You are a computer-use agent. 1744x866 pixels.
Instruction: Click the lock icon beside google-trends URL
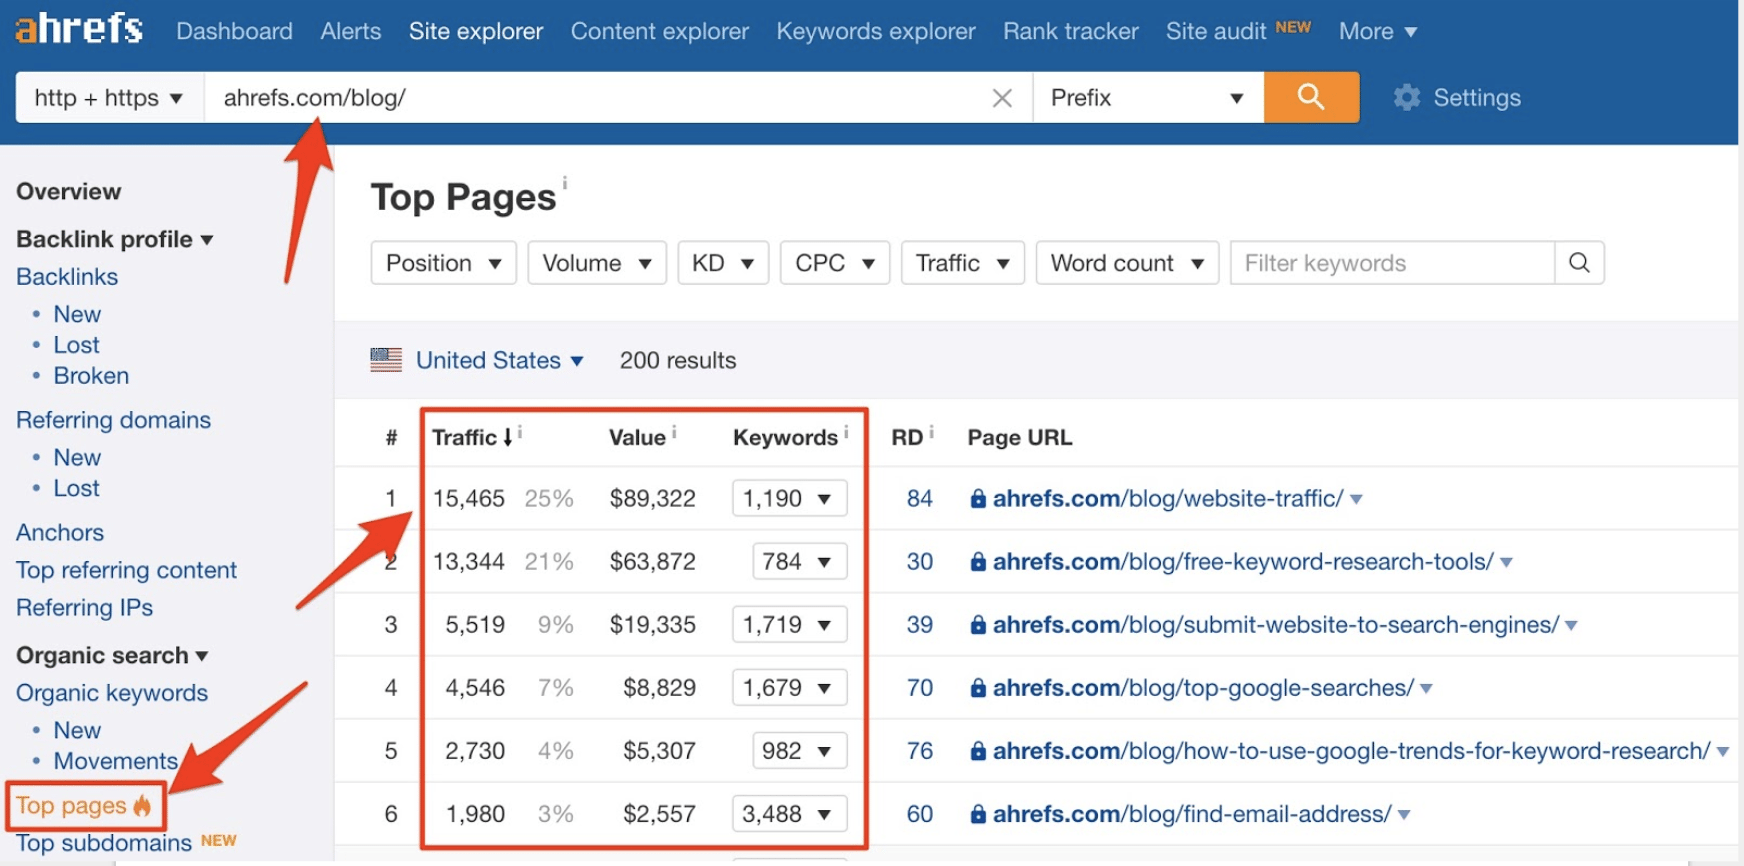978,751
